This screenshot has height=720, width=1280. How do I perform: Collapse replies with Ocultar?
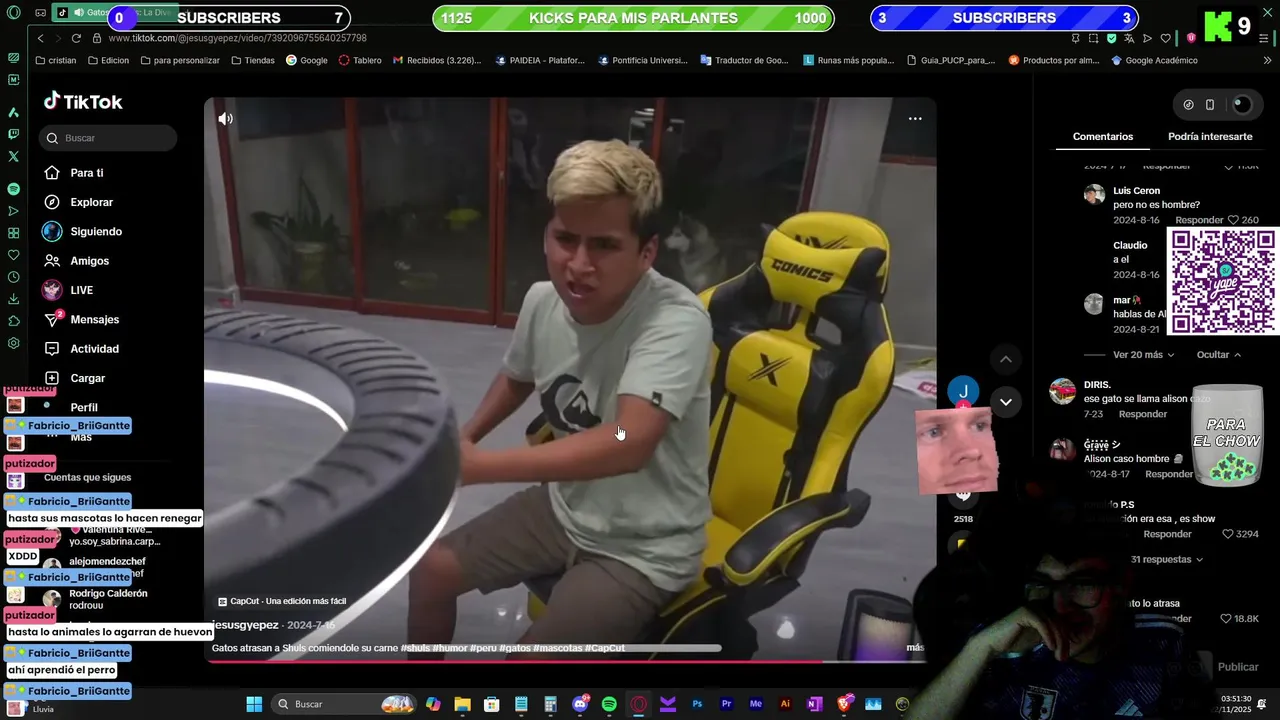(1218, 355)
